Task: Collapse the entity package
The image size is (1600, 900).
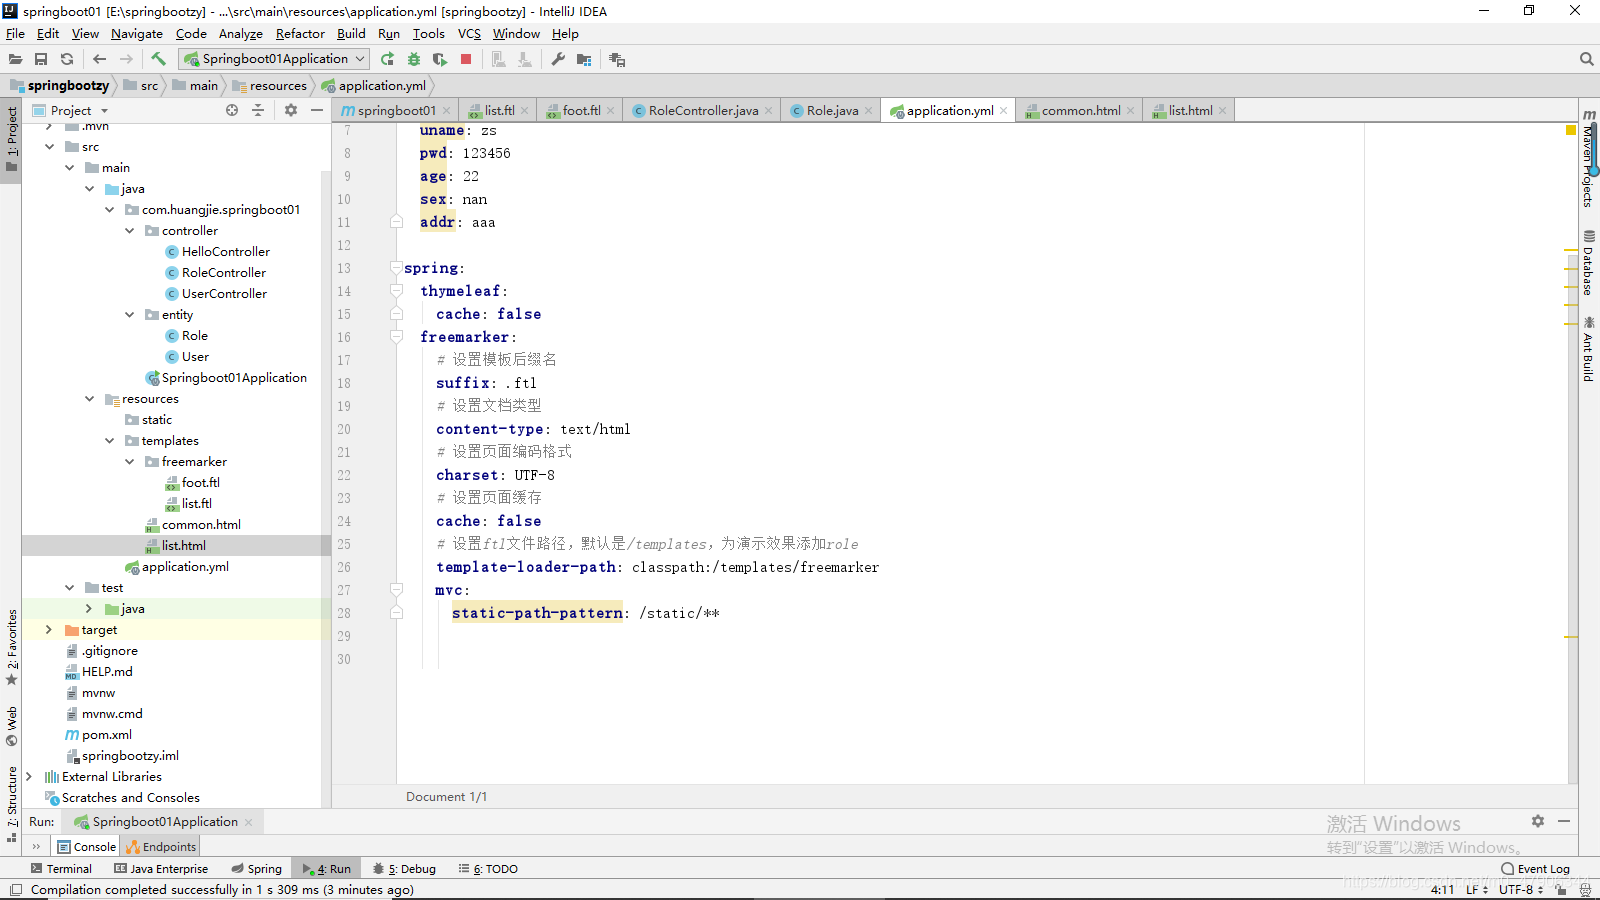Action: [130, 315]
